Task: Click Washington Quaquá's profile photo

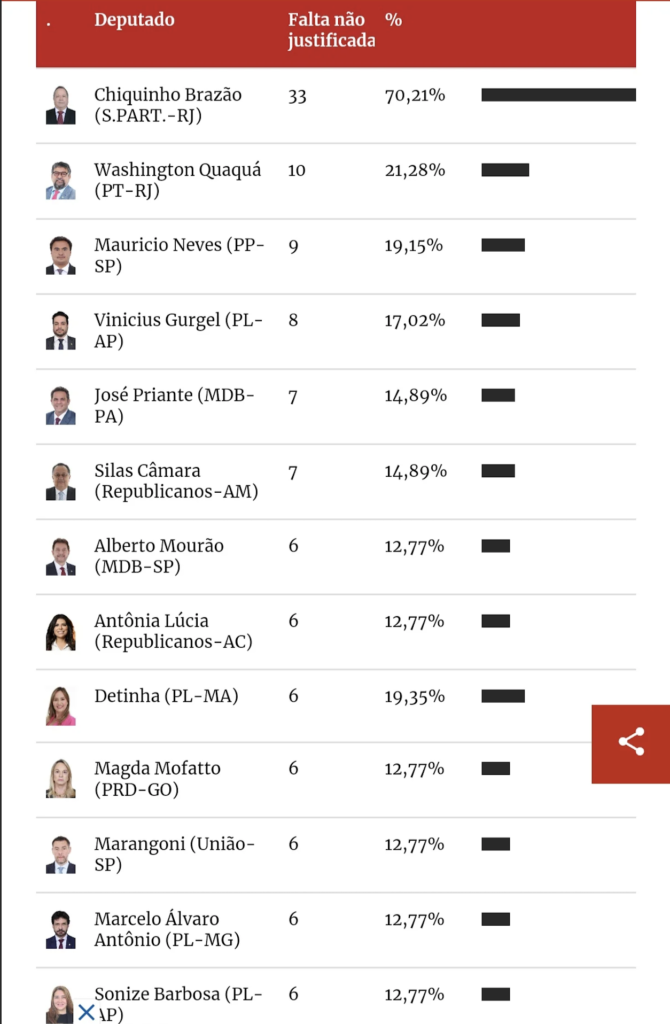Action: tap(60, 180)
